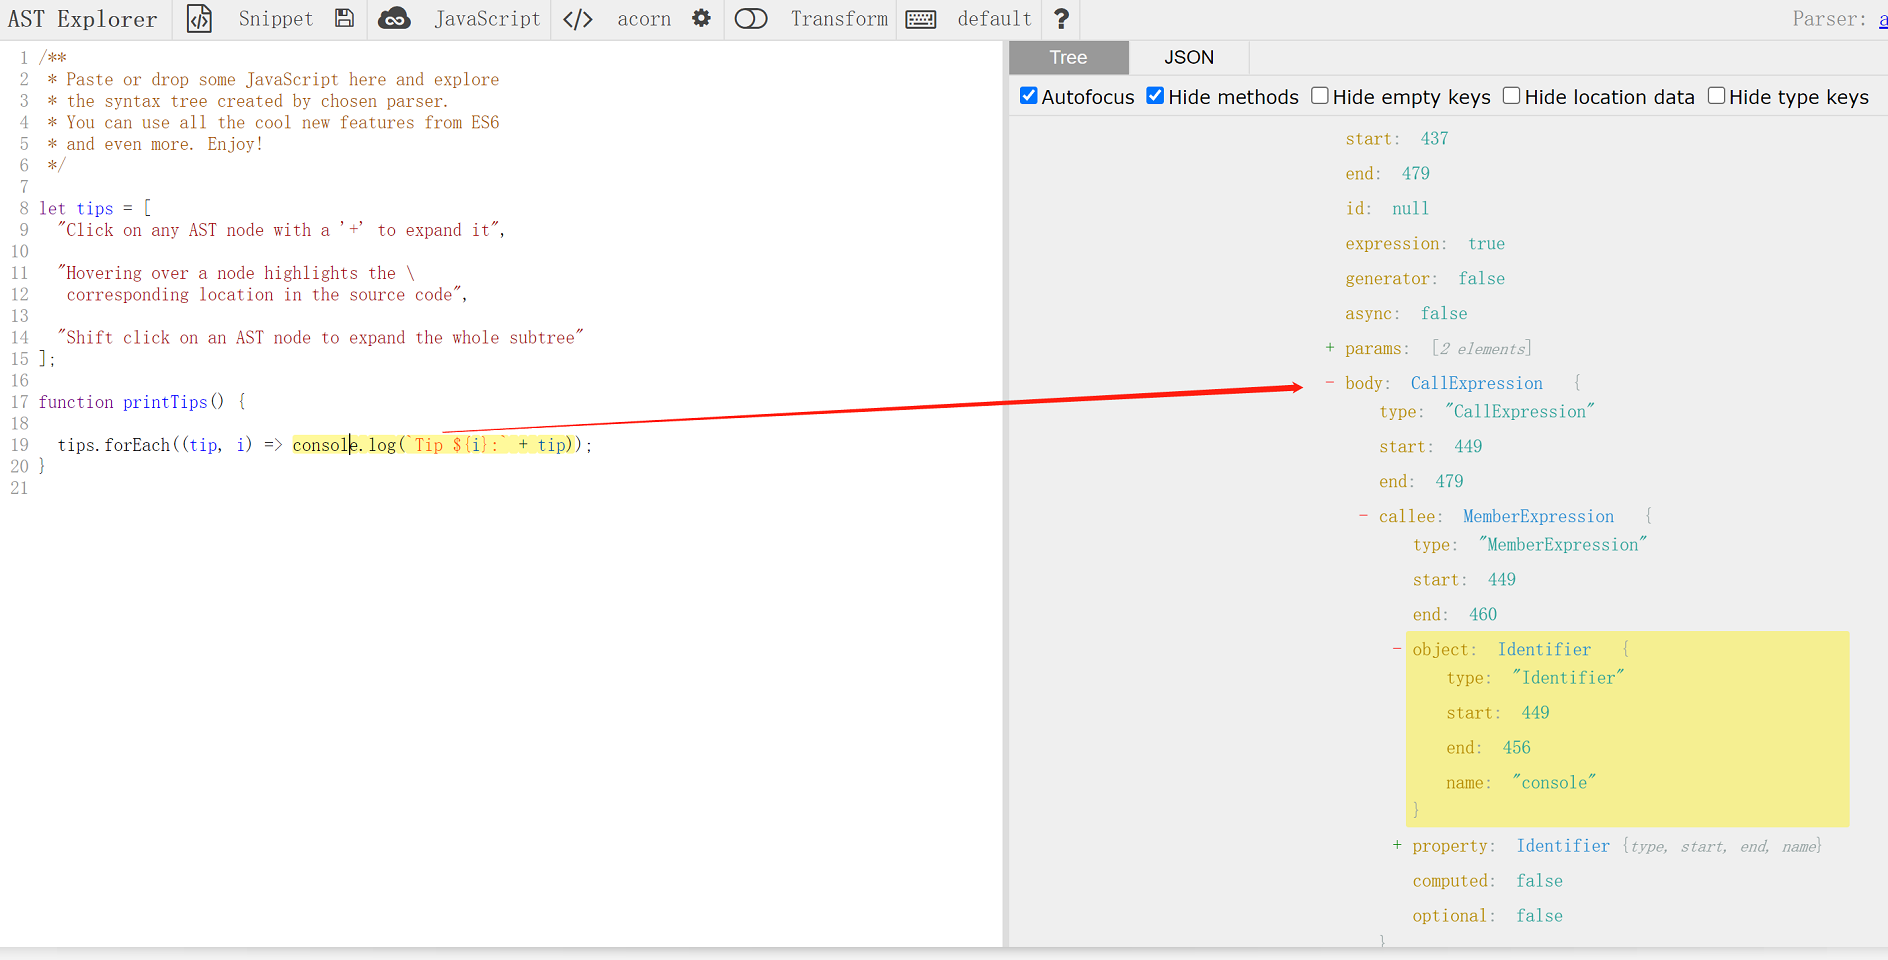Screen dimensions: 1888x960
Task: Enable Hide empty keys checkbox
Action: (x=1320, y=95)
